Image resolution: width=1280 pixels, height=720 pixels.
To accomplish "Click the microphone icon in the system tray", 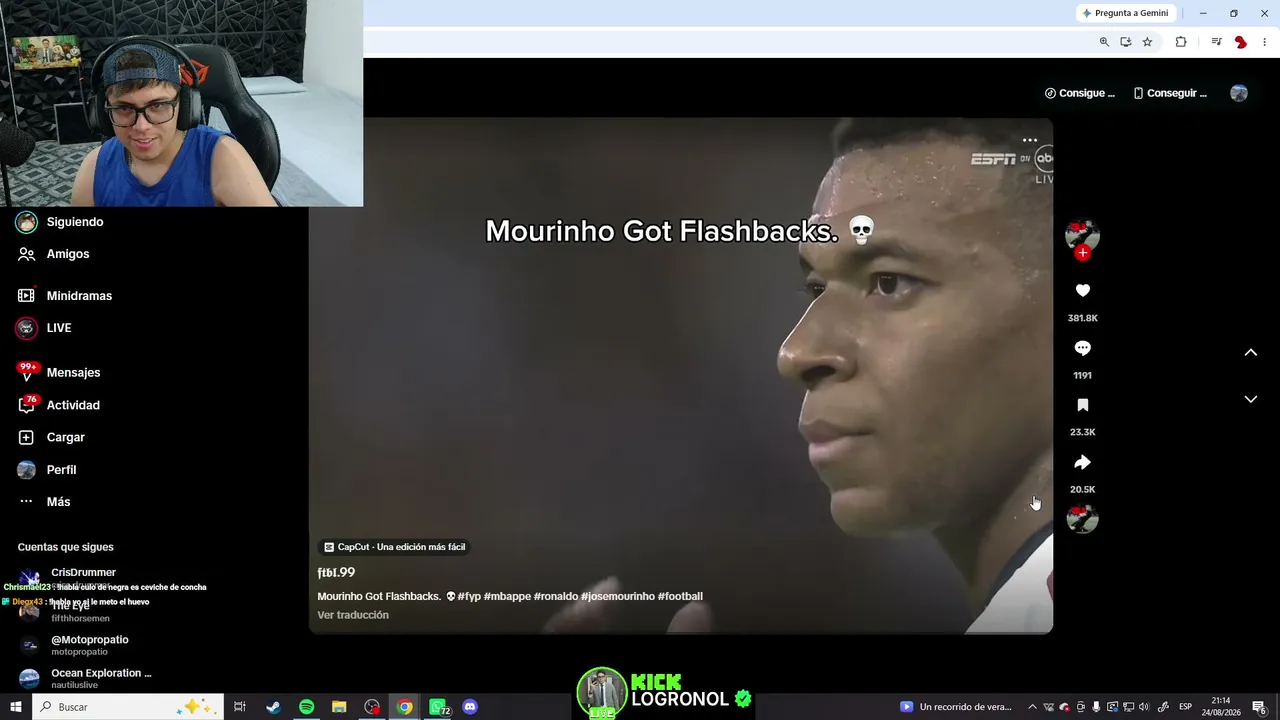I will (x=1096, y=707).
